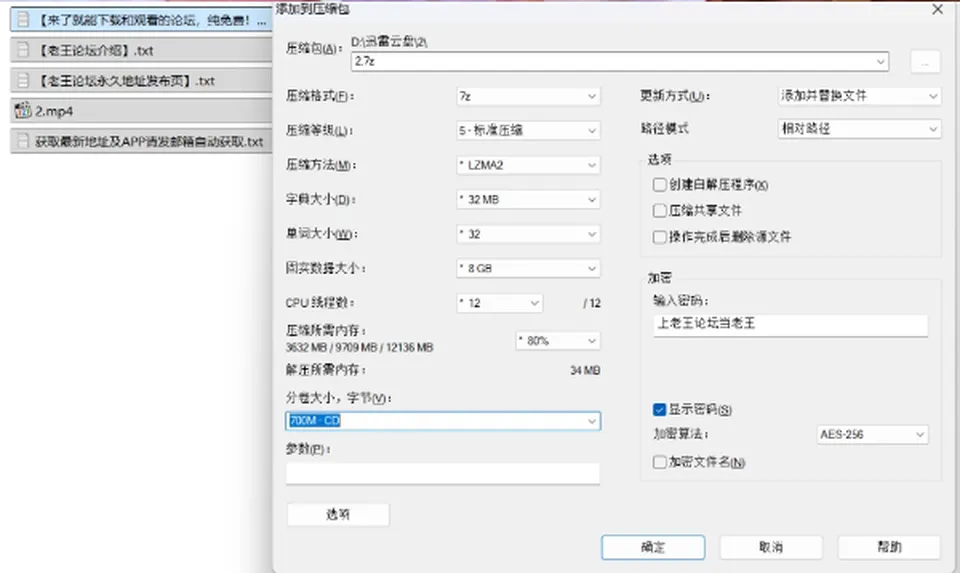Open the 更新方式 dropdown
This screenshot has height=573, width=960.
859,96
